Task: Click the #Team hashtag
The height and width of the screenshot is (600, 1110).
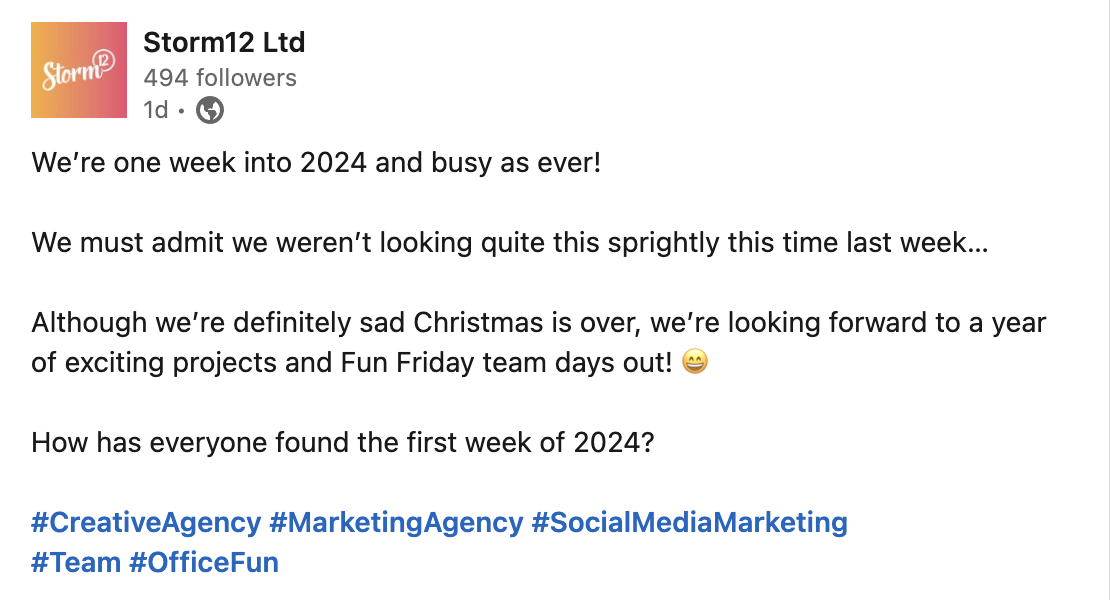Action: (76, 562)
